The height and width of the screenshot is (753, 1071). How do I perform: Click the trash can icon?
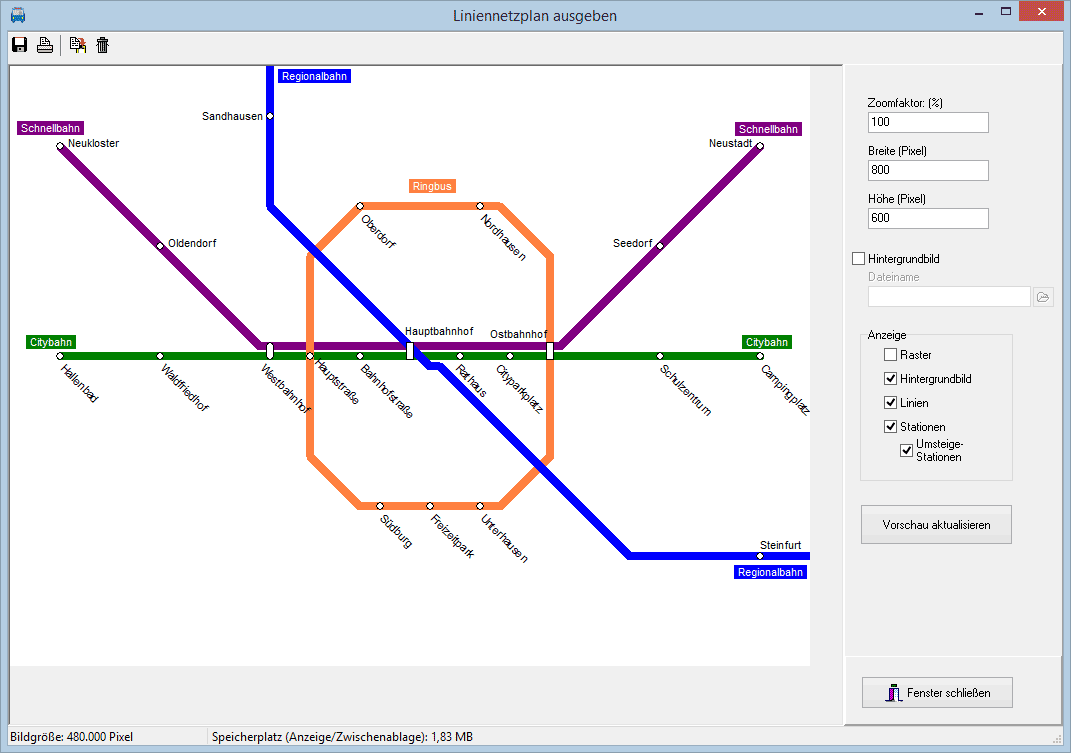coord(102,45)
